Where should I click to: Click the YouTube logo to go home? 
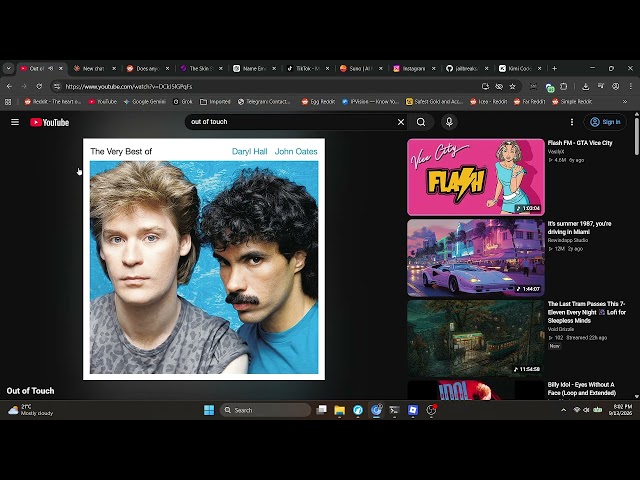pos(49,122)
